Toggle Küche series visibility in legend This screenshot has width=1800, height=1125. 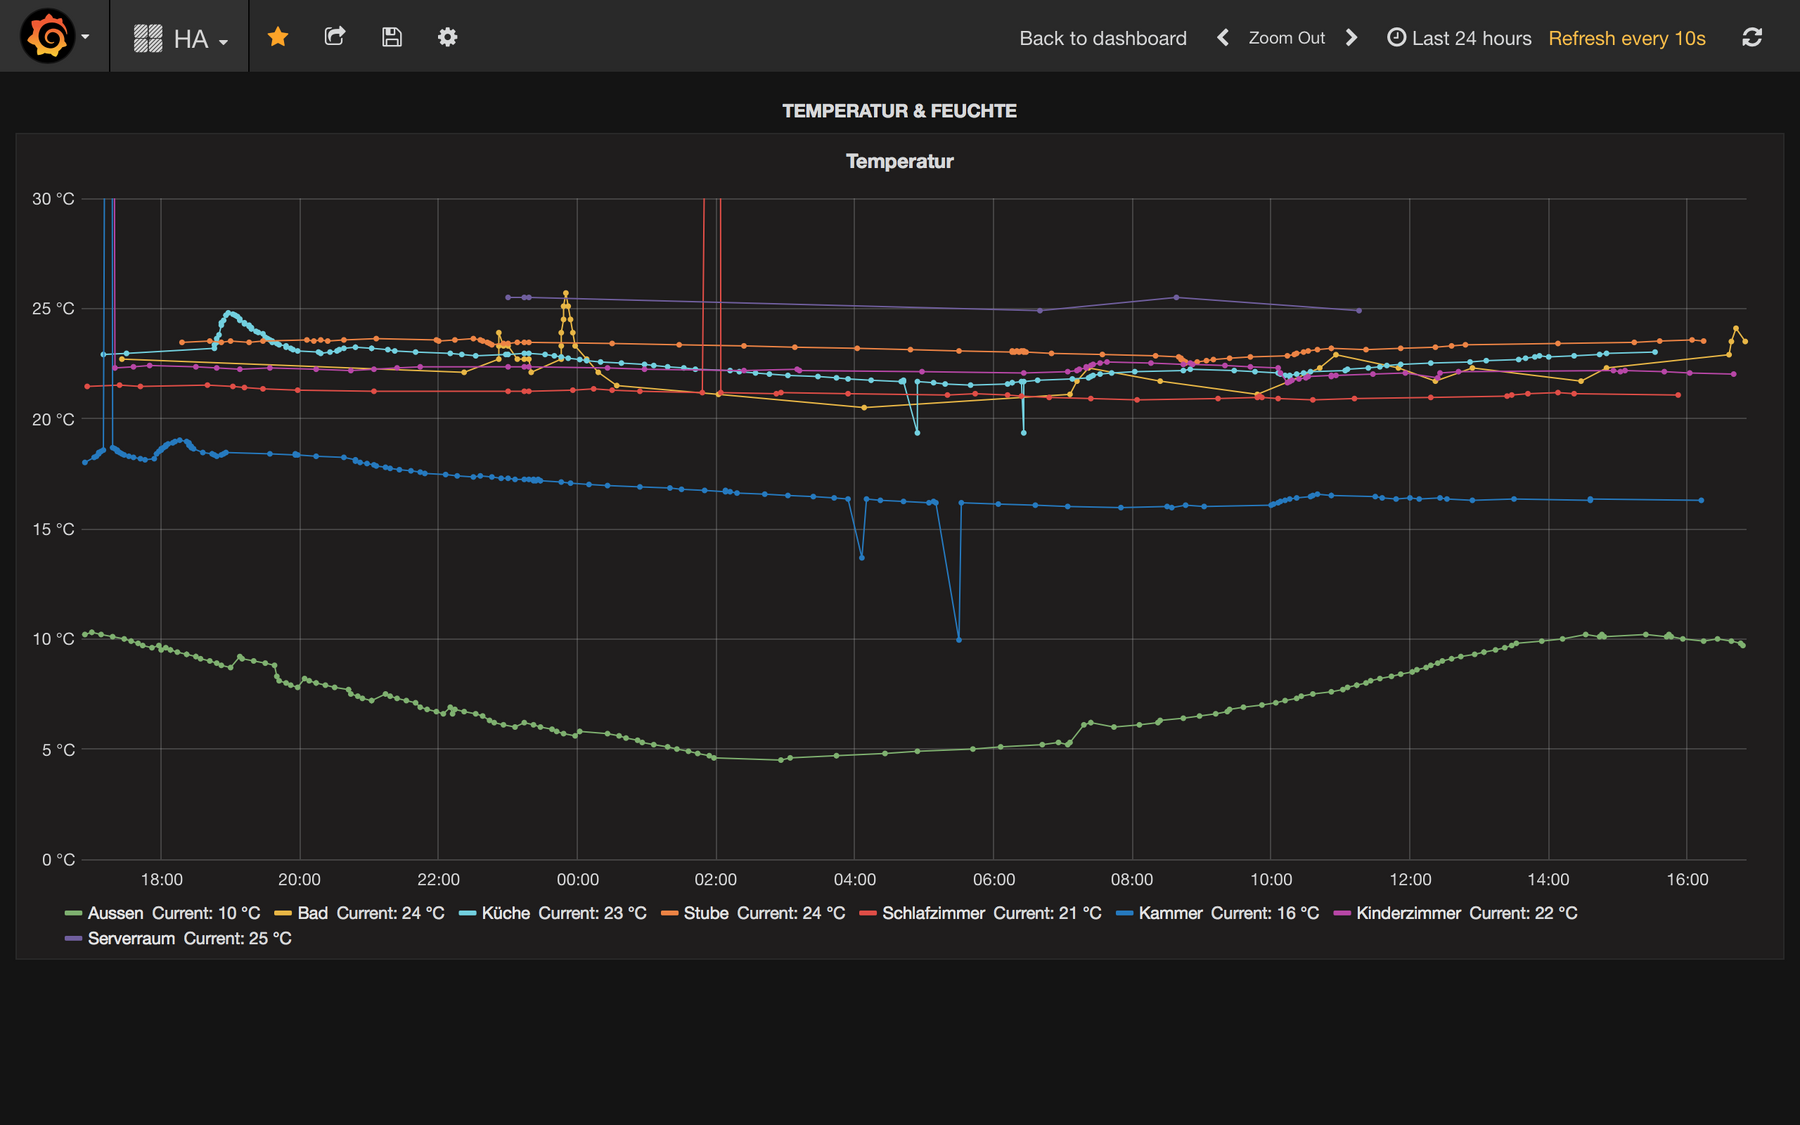(x=505, y=913)
